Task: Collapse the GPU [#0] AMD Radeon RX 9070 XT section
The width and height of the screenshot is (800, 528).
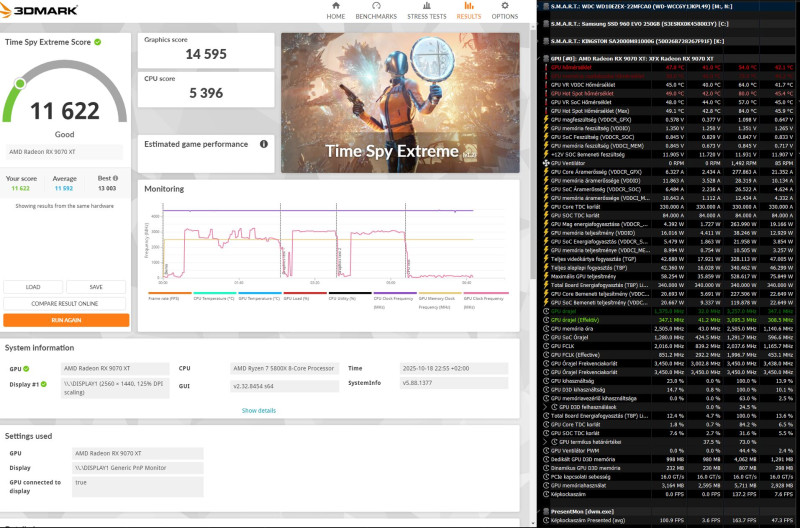Action: pos(540,59)
